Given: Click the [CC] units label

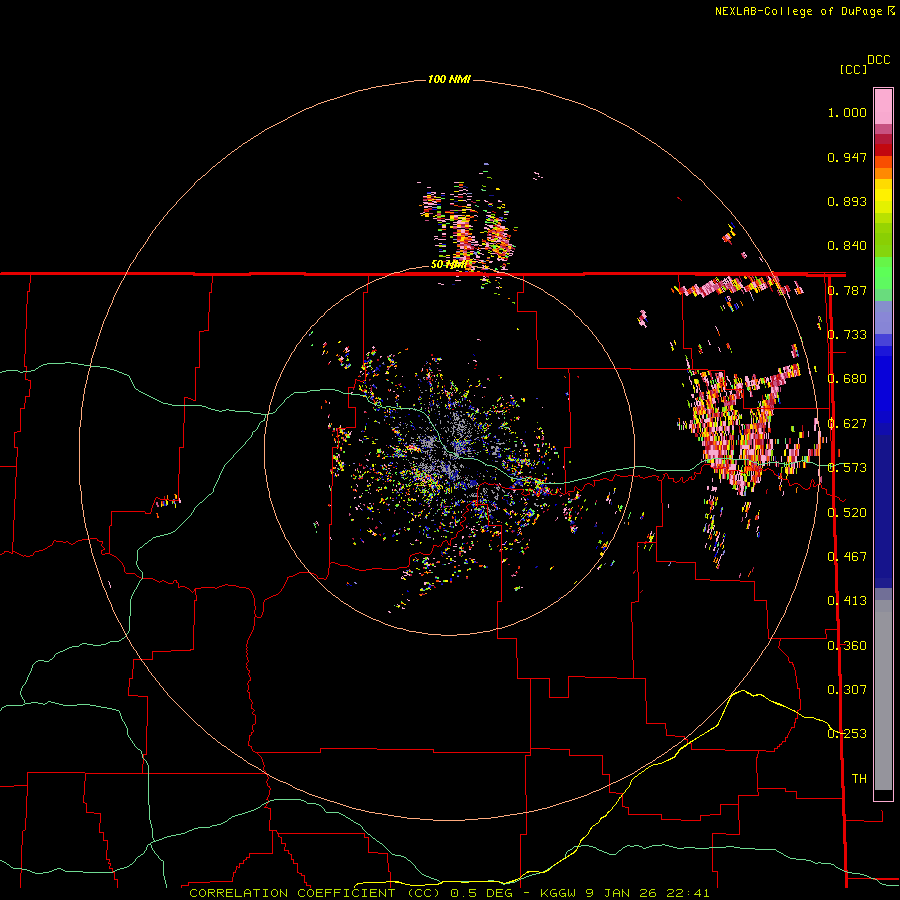Looking at the screenshot, I should [x=853, y=70].
